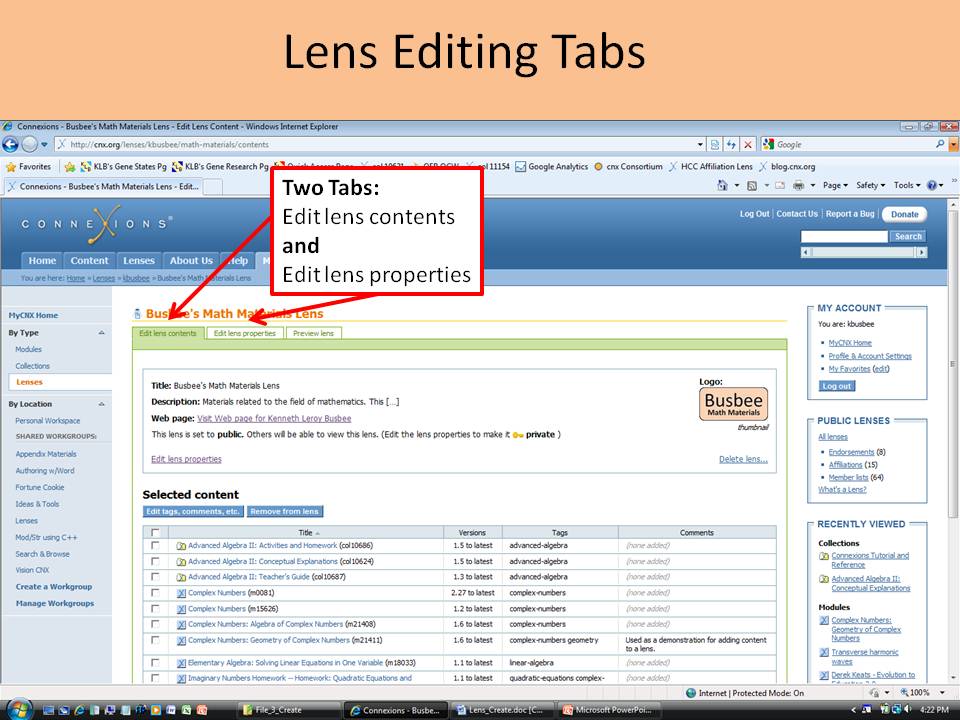The width and height of the screenshot is (960, 720).
Task: Check the box for Advanced Algebra II: Teacher's Guide
Action: tap(155, 578)
